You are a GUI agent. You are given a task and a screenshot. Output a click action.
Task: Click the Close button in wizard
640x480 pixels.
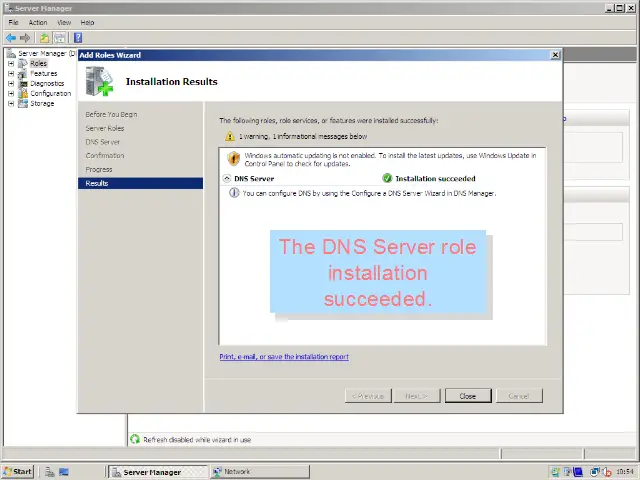click(x=468, y=396)
